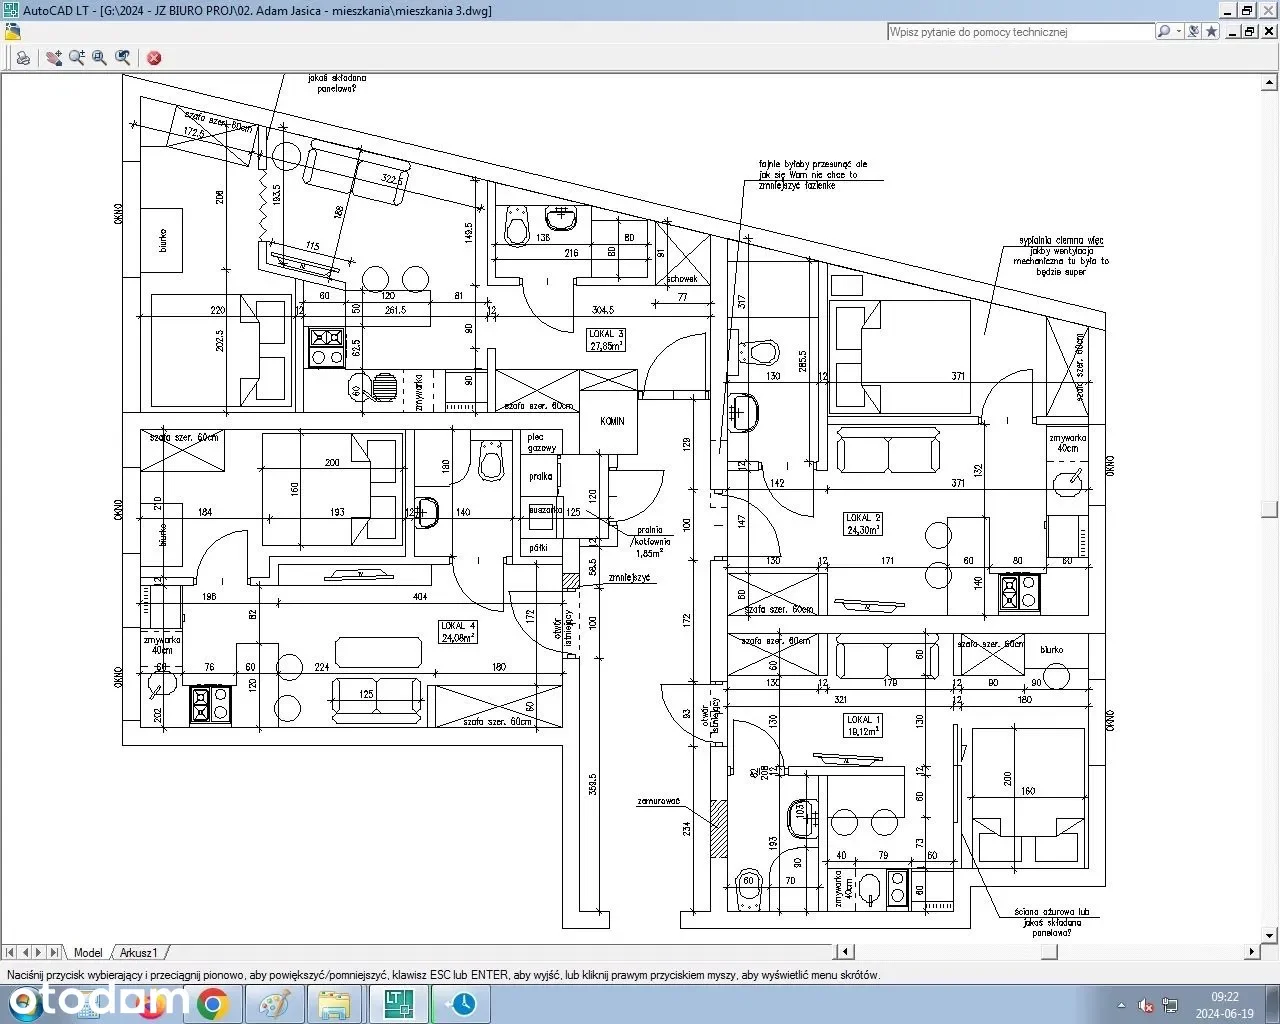Click the Favorites star icon
Screen dimensions: 1280x1024
1211,31
